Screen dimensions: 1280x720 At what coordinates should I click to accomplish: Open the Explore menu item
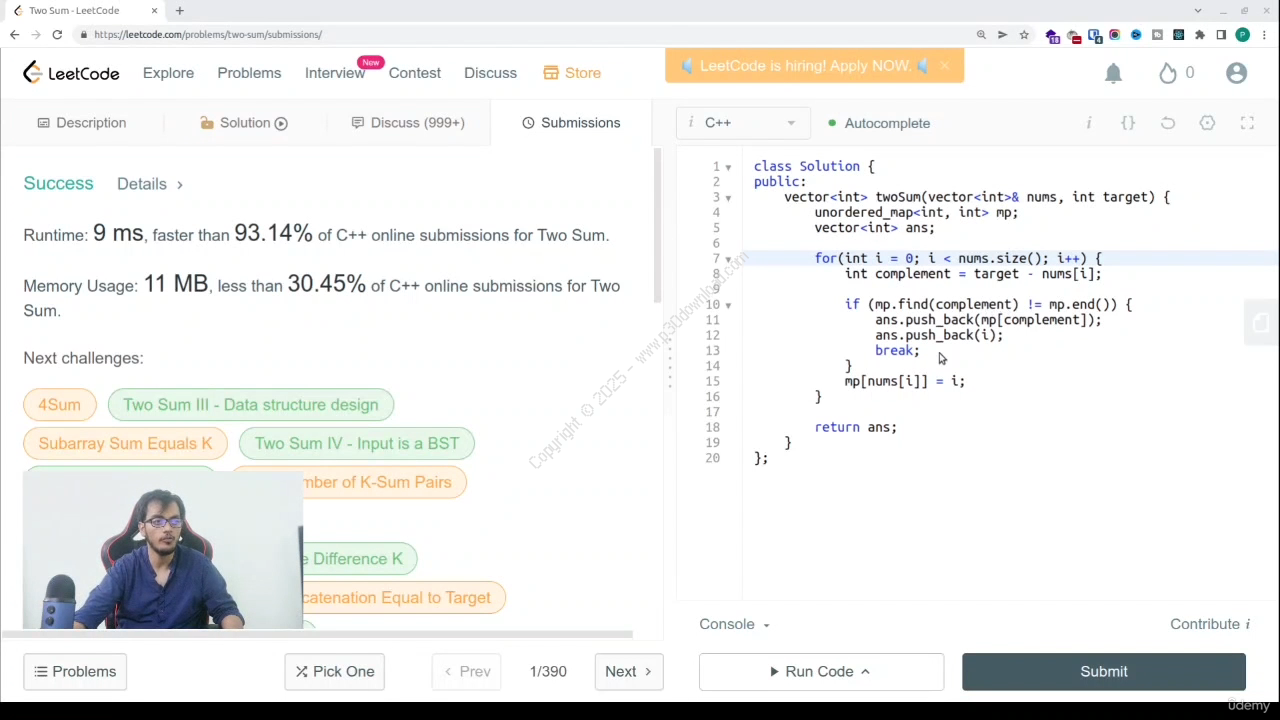pyautogui.click(x=168, y=73)
